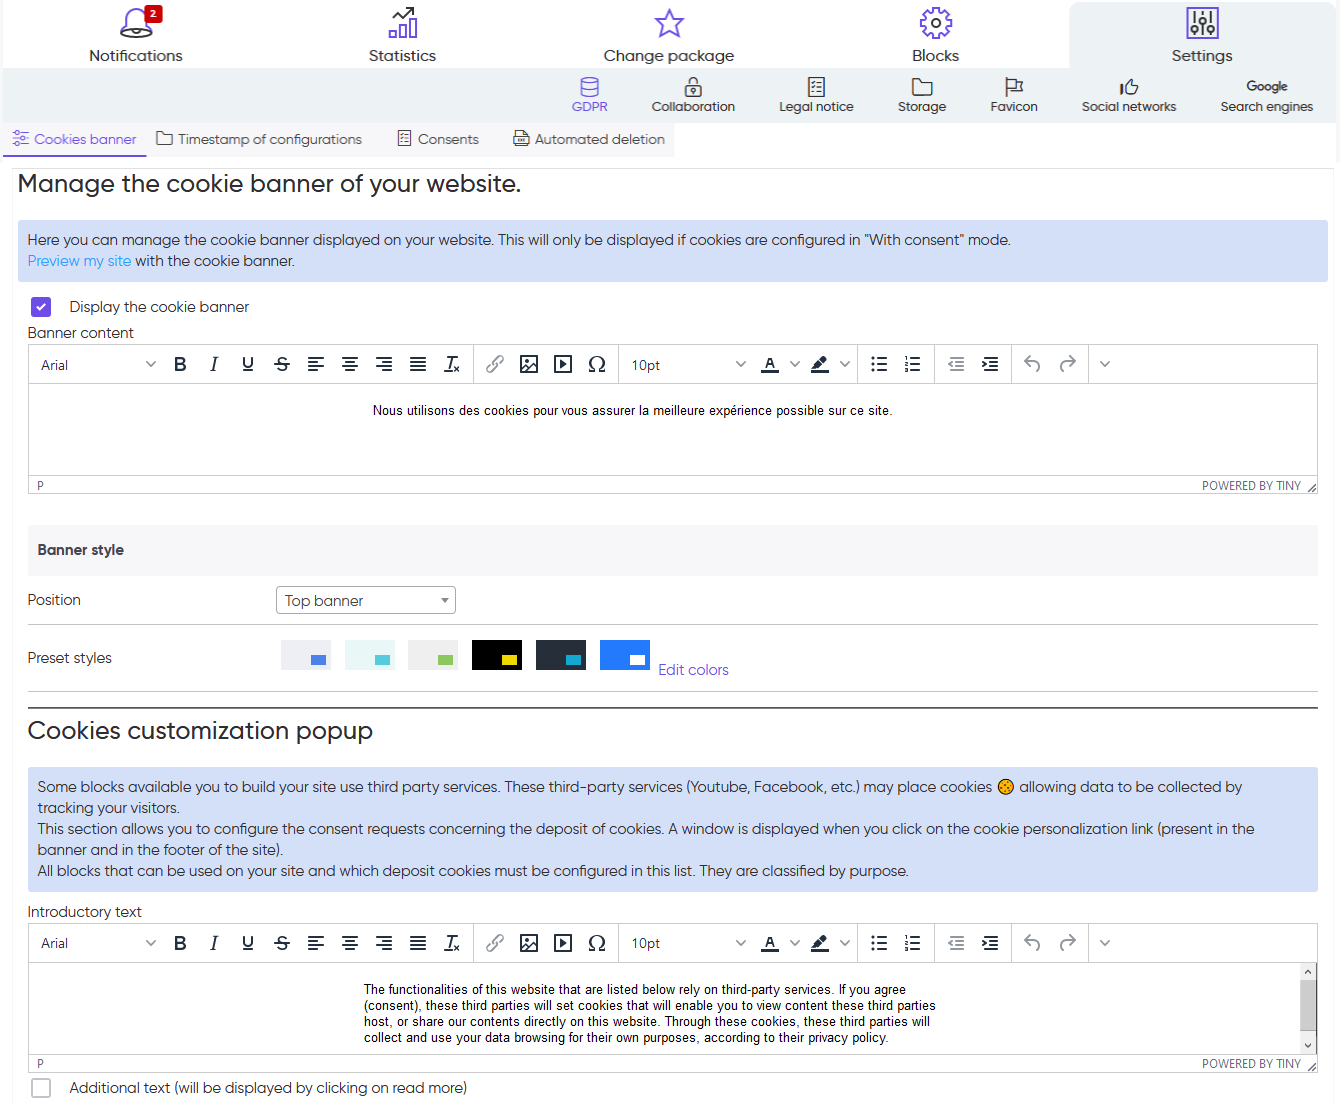Select the teal preset style
The image size is (1340, 1105).
coord(370,655)
